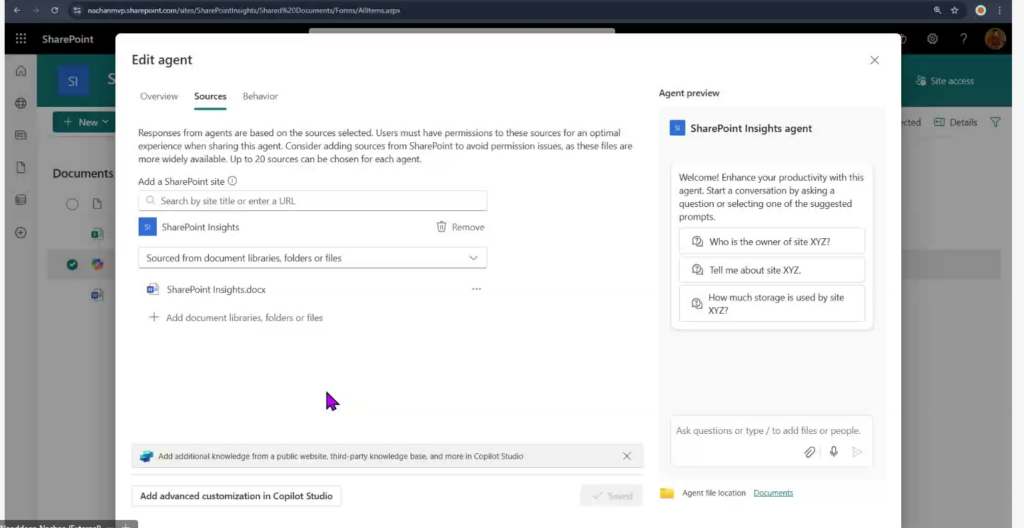This screenshot has width=1024, height=528.
Task: Deselect the checked item in Documents list
Action: coord(72,265)
